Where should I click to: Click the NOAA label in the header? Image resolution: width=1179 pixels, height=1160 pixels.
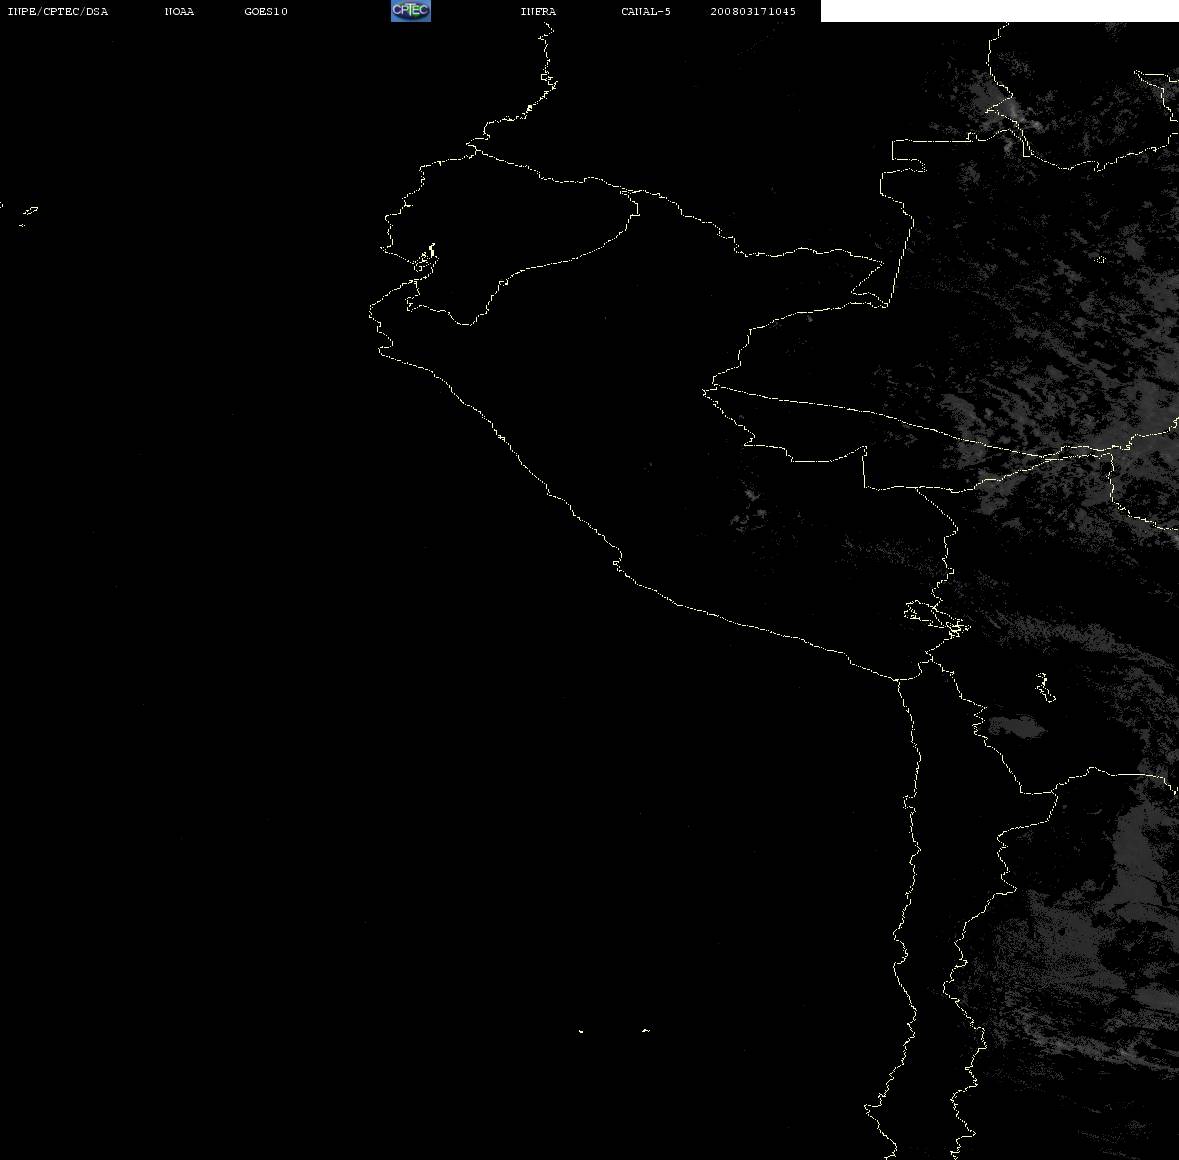tap(179, 11)
